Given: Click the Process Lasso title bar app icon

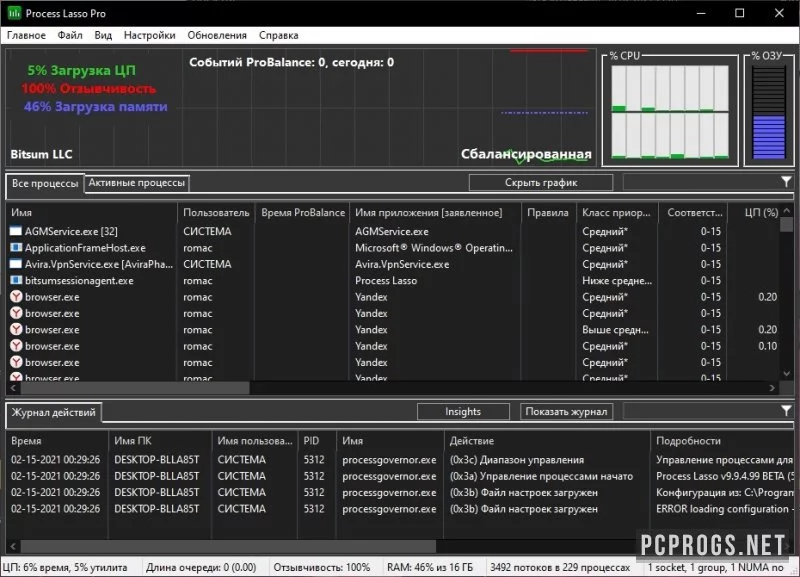Looking at the screenshot, I should point(14,13).
